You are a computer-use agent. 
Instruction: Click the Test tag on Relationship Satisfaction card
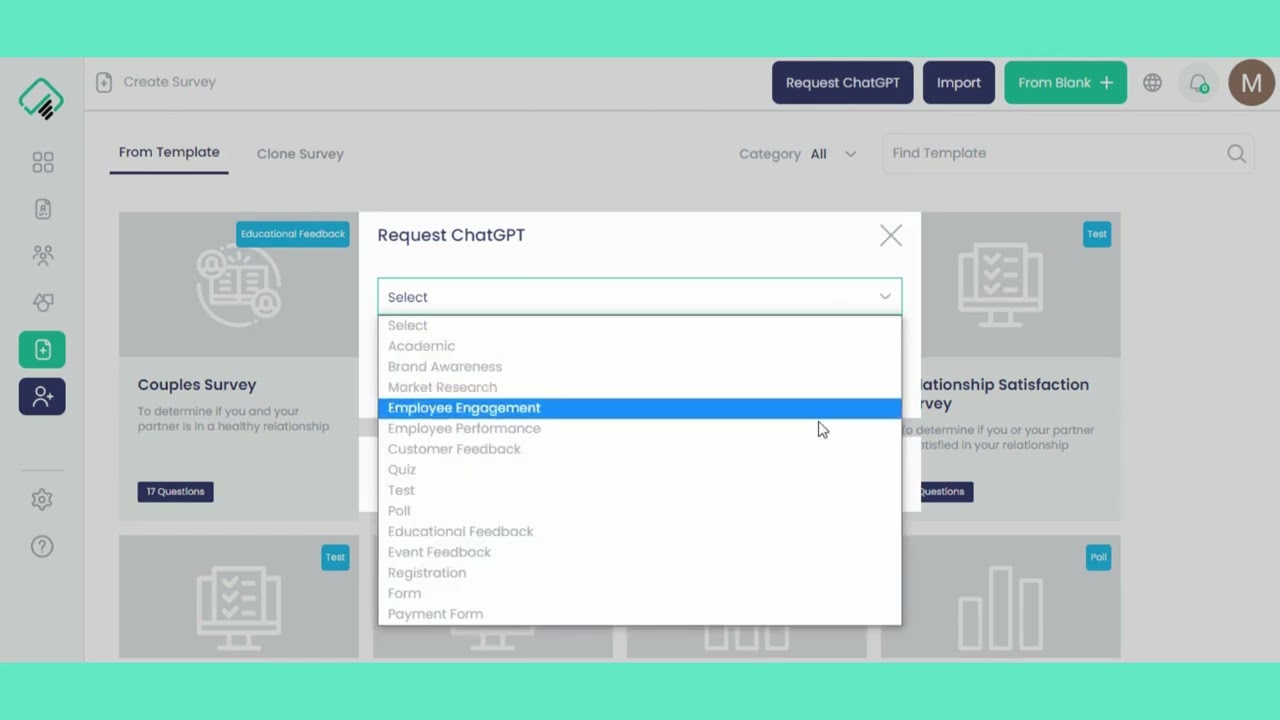(x=1097, y=234)
